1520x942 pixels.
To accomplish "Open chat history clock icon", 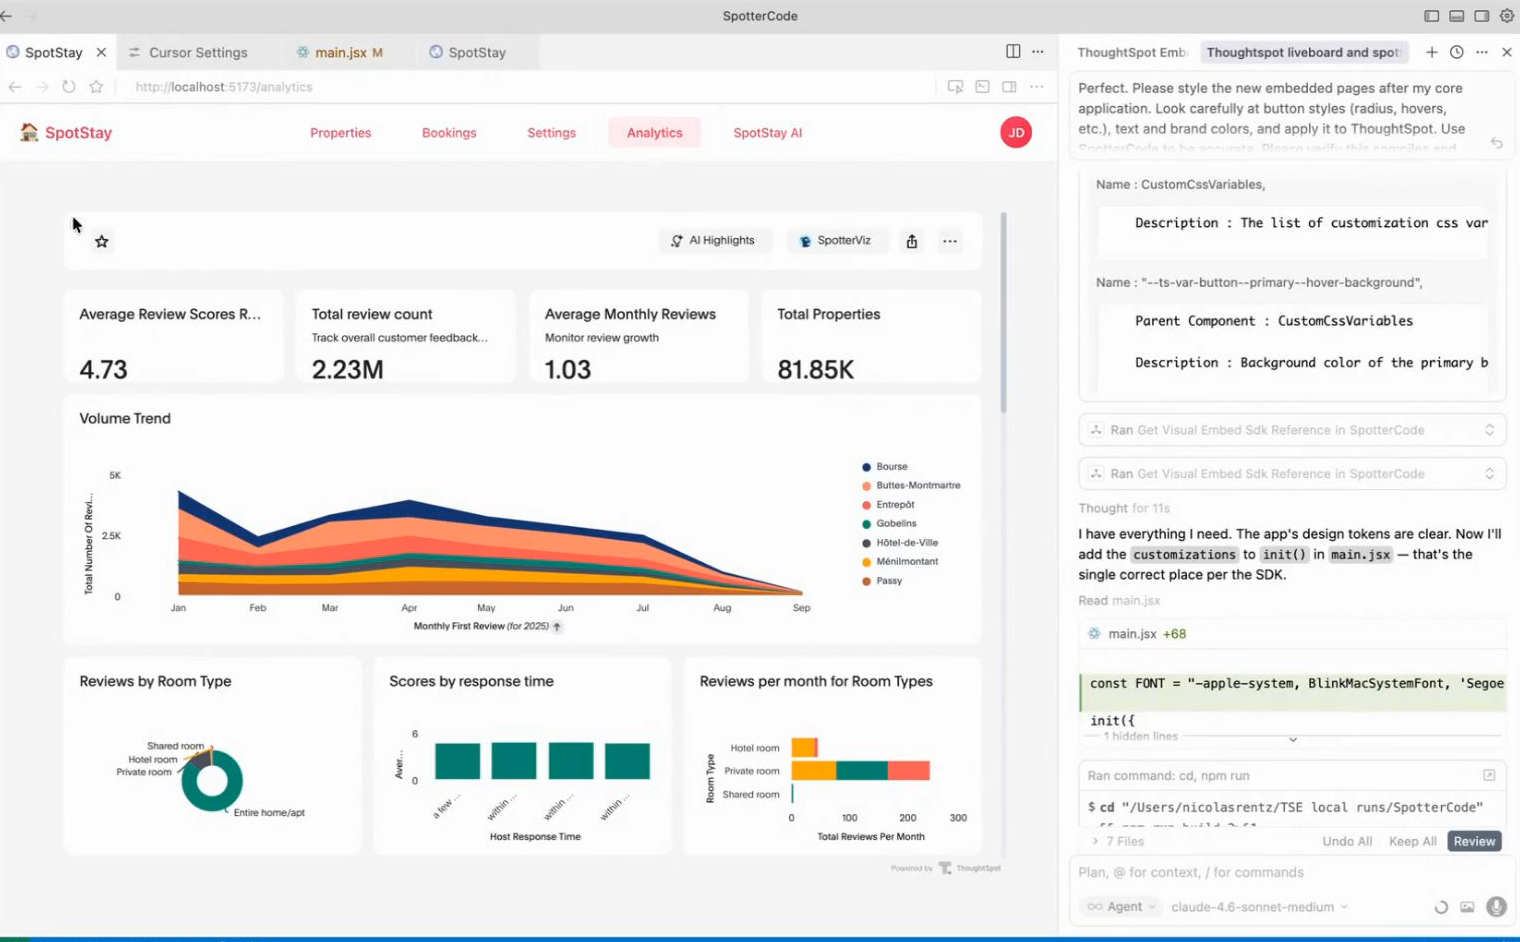I will (1456, 52).
